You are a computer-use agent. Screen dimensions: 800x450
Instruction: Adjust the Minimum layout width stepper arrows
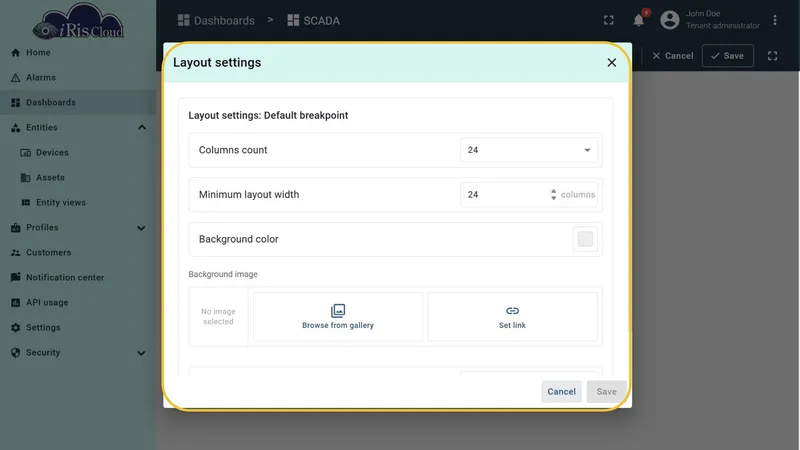coord(554,194)
